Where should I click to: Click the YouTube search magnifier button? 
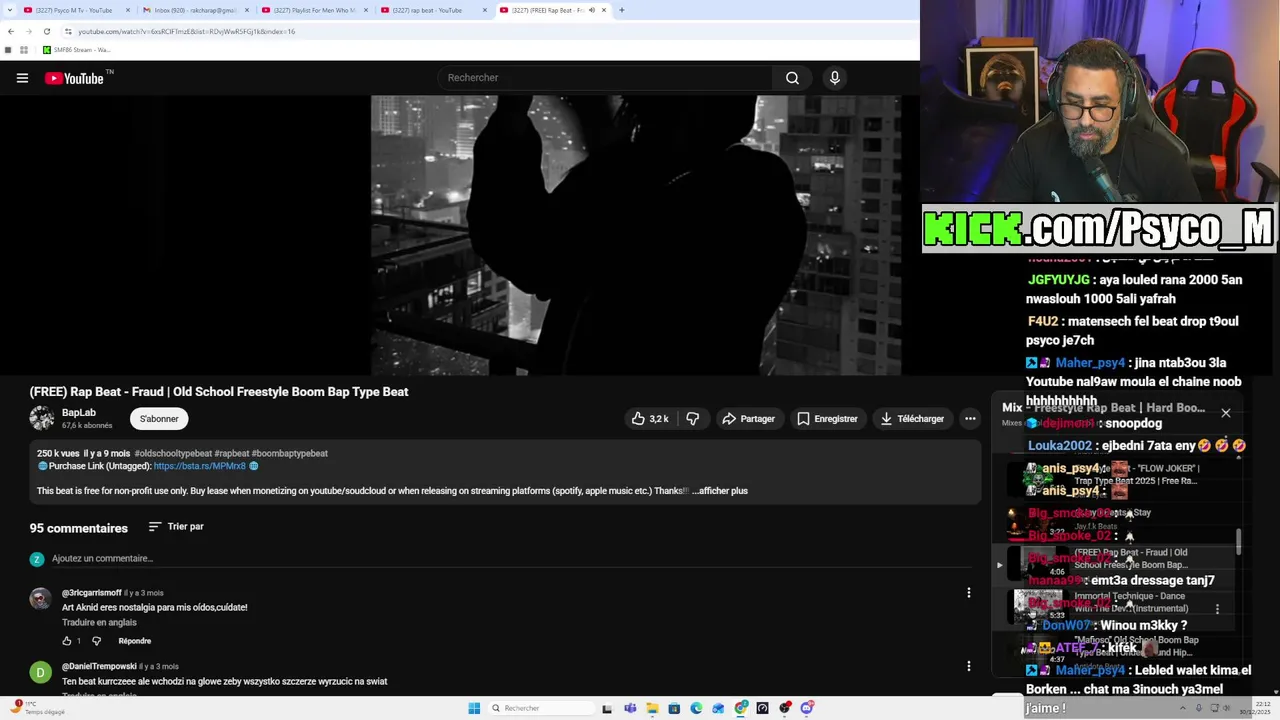(792, 78)
